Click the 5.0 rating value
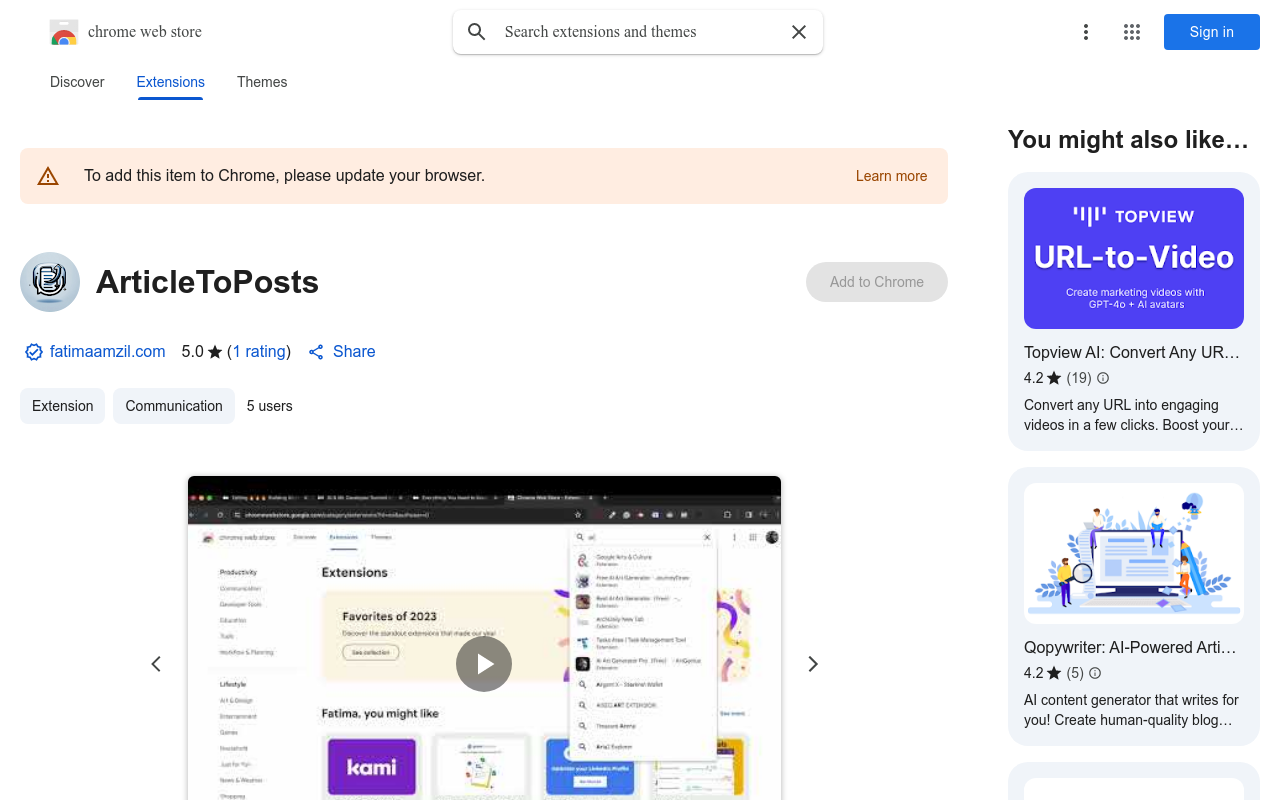Image resolution: width=1280 pixels, height=800 pixels. (192, 352)
